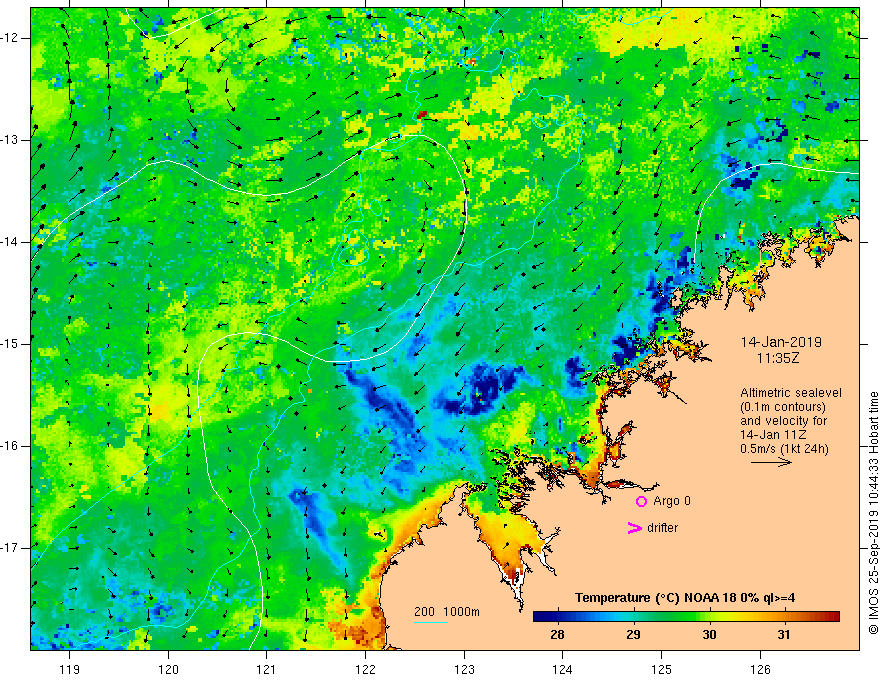This screenshot has height=680, width=880.
Task: Click the color bar value 30
Action: click(709, 635)
